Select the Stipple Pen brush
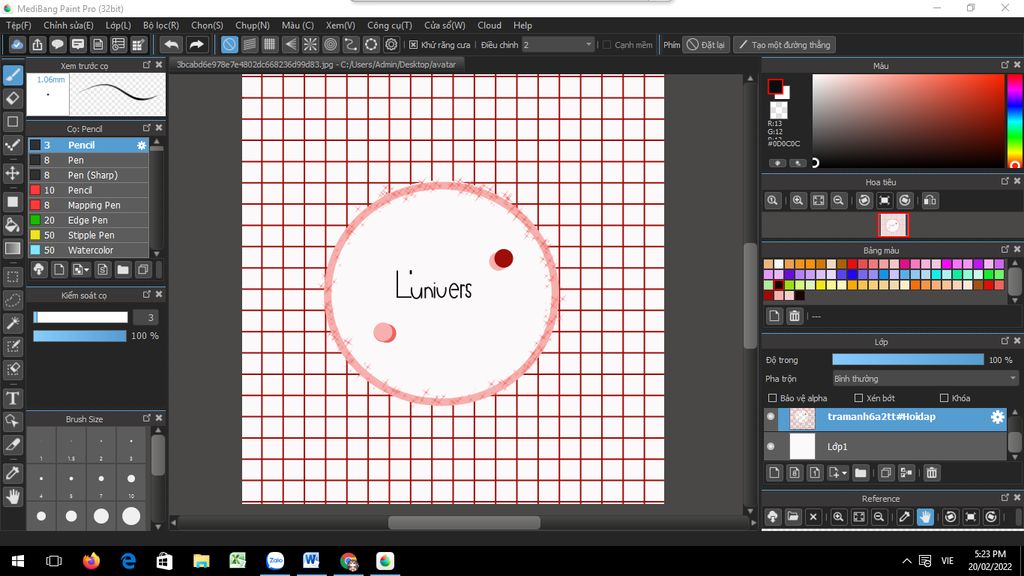This screenshot has width=1024, height=576. click(89, 235)
